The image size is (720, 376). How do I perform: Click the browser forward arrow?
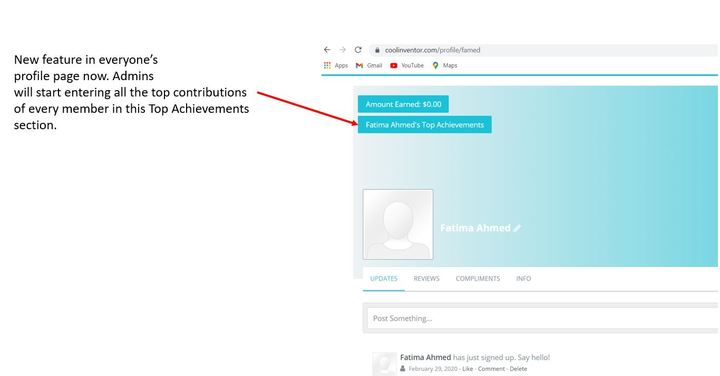[x=343, y=50]
